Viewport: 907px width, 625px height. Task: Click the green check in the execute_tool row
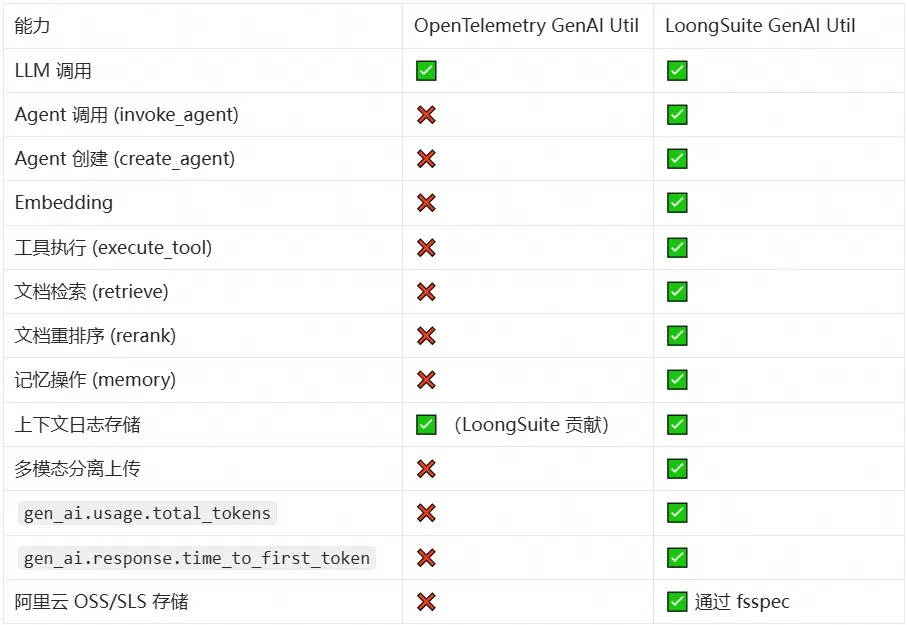click(x=677, y=247)
